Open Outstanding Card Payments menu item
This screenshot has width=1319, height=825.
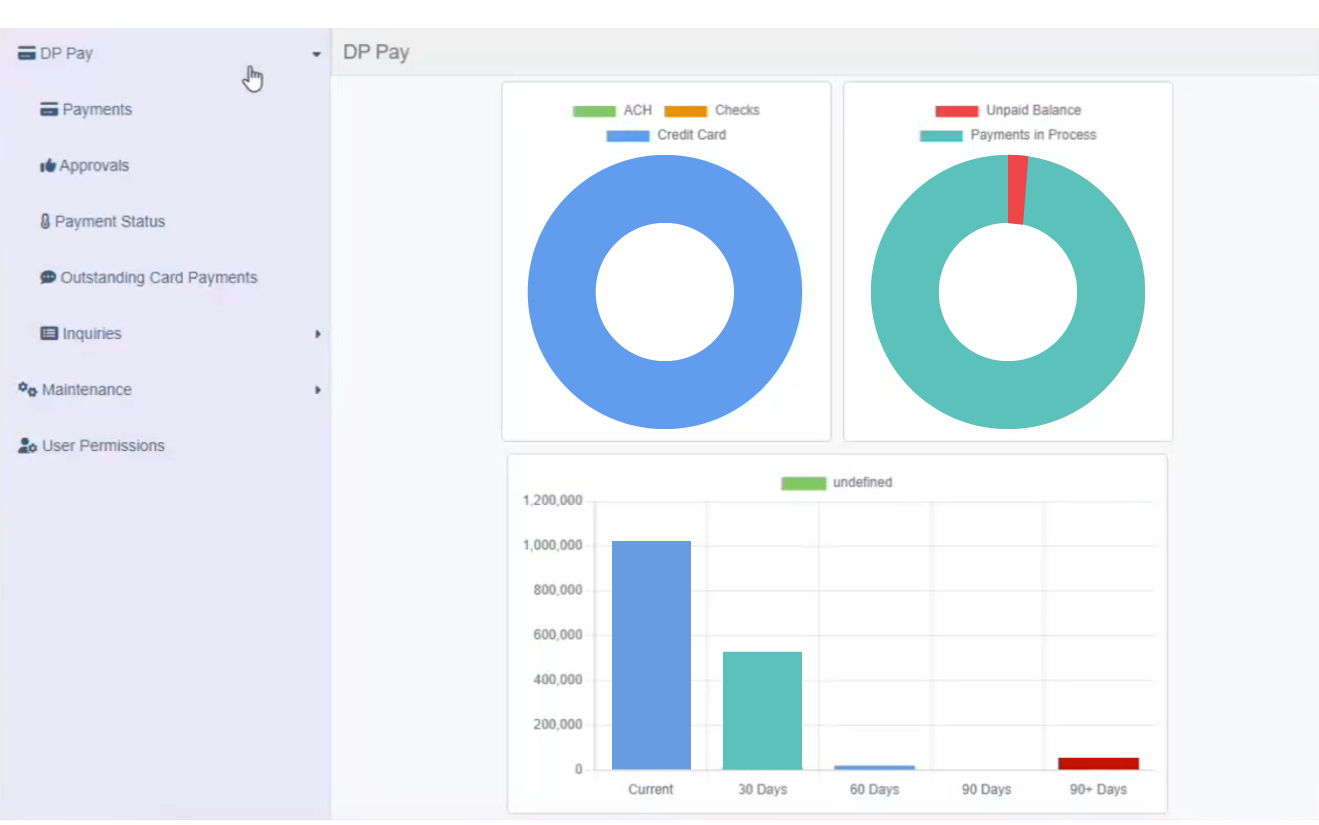pyautogui.click(x=158, y=278)
